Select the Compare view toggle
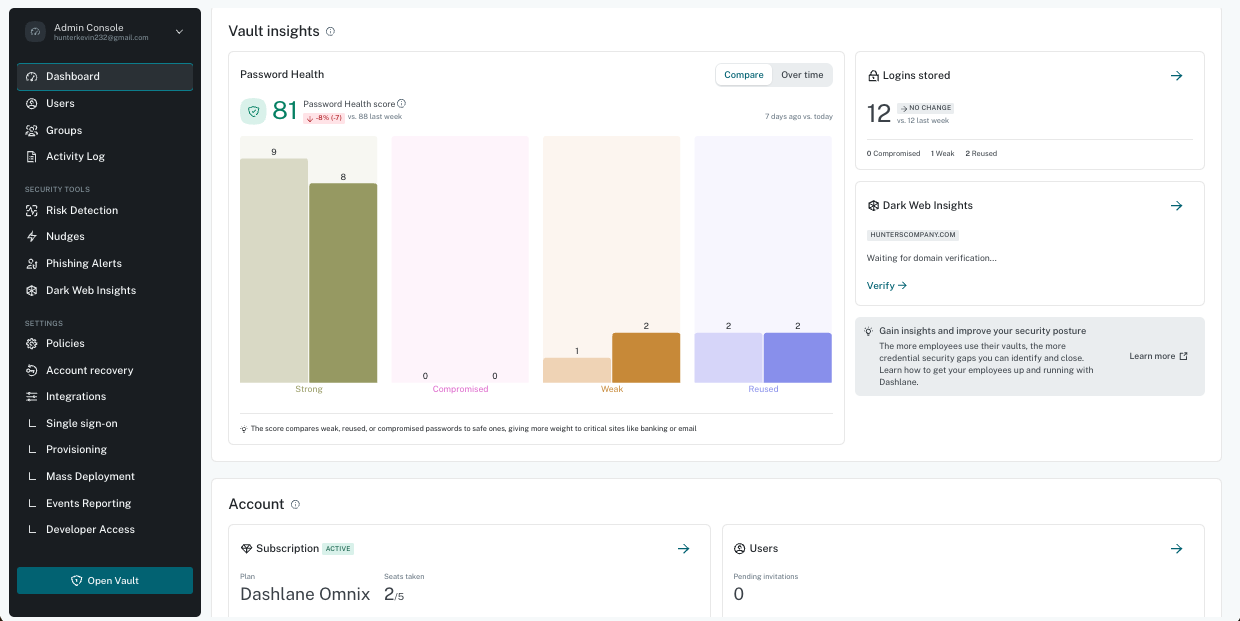The width and height of the screenshot is (1240, 621). pos(744,75)
